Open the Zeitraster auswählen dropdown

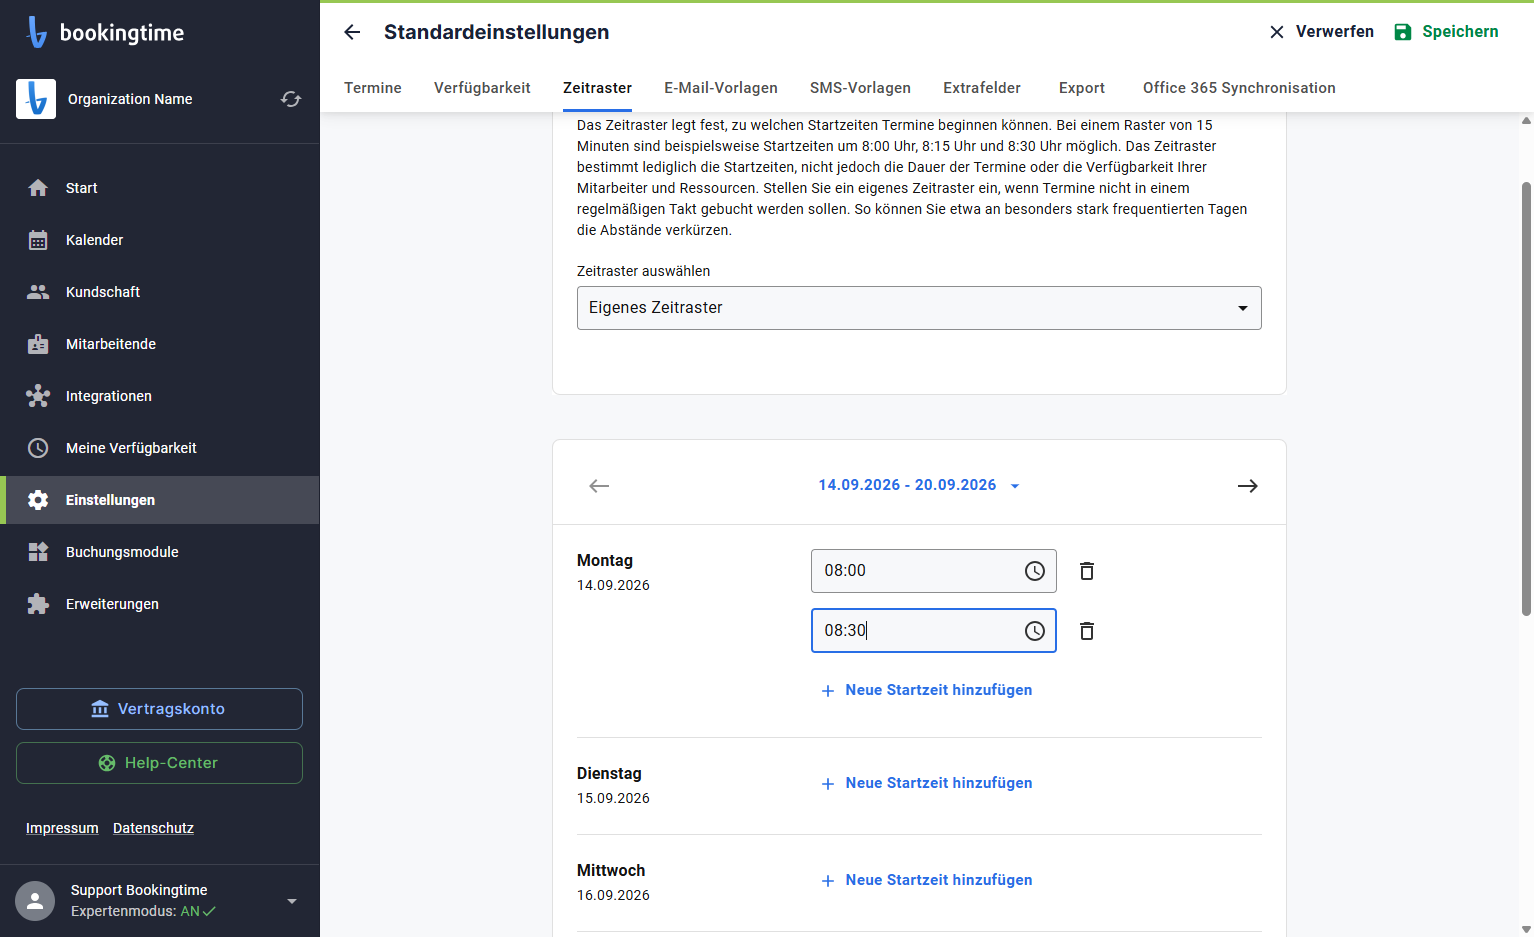coord(919,308)
